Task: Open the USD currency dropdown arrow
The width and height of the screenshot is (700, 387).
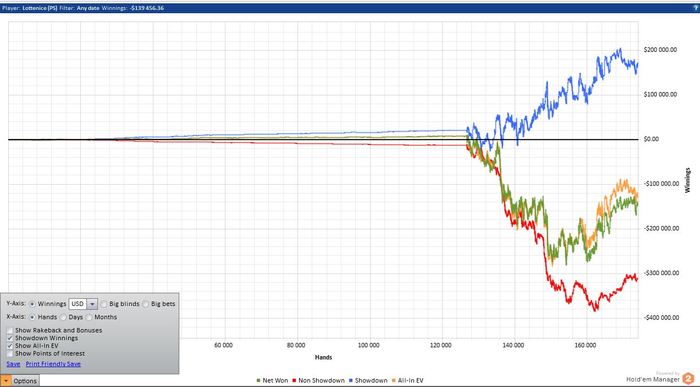Action: pyautogui.click(x=92, y=304)
